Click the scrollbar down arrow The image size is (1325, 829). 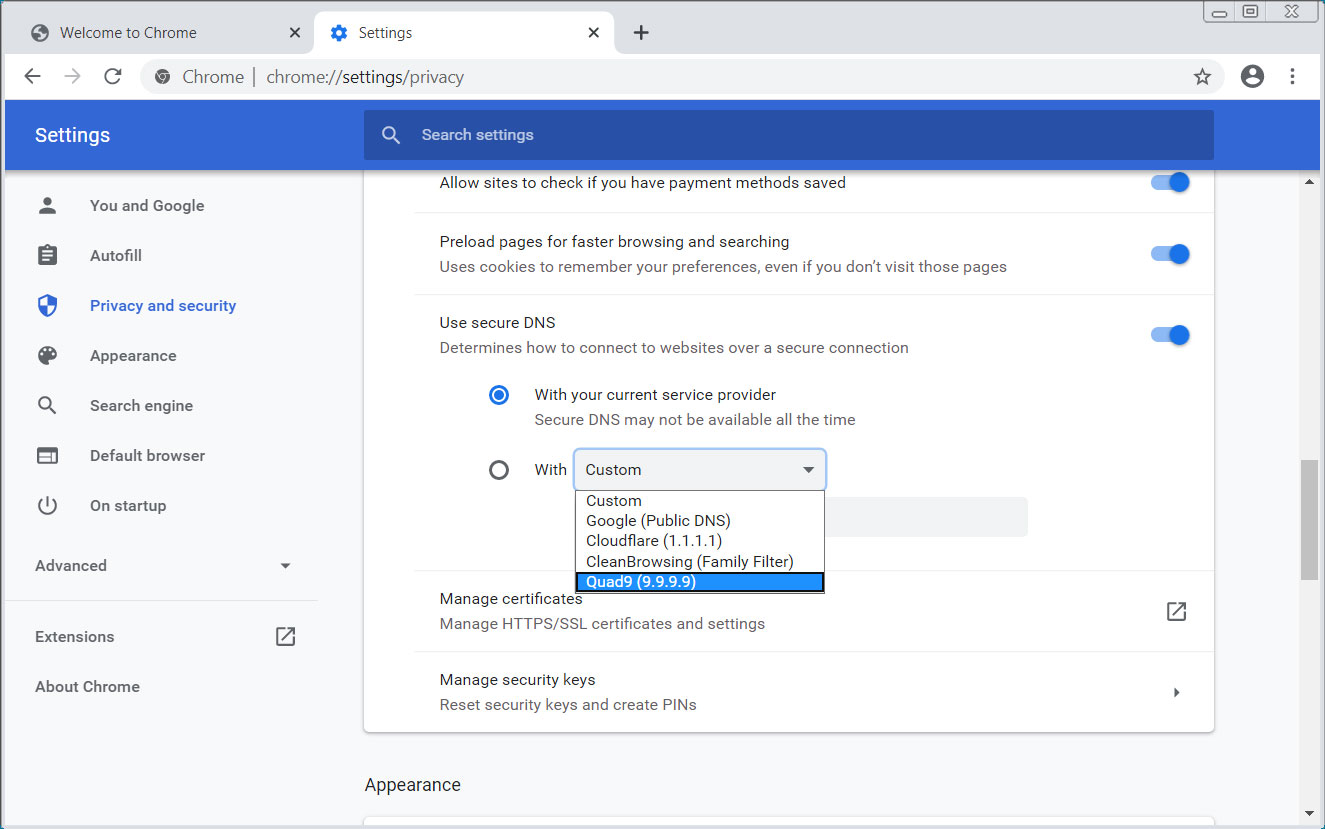click(x=1310, y=813)
